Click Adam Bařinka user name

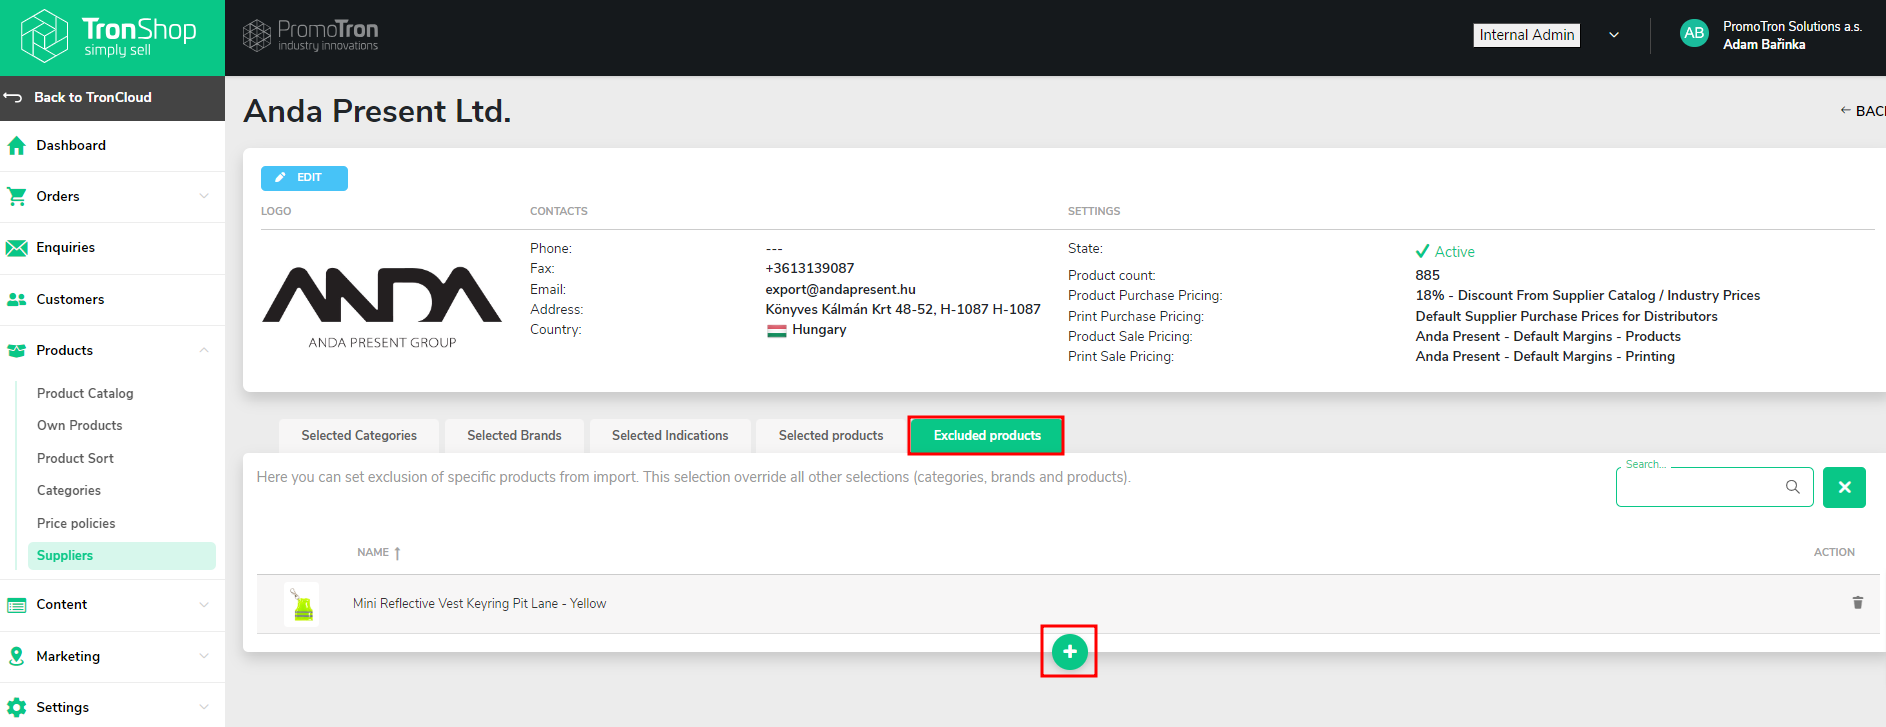tap(1764, 44)
